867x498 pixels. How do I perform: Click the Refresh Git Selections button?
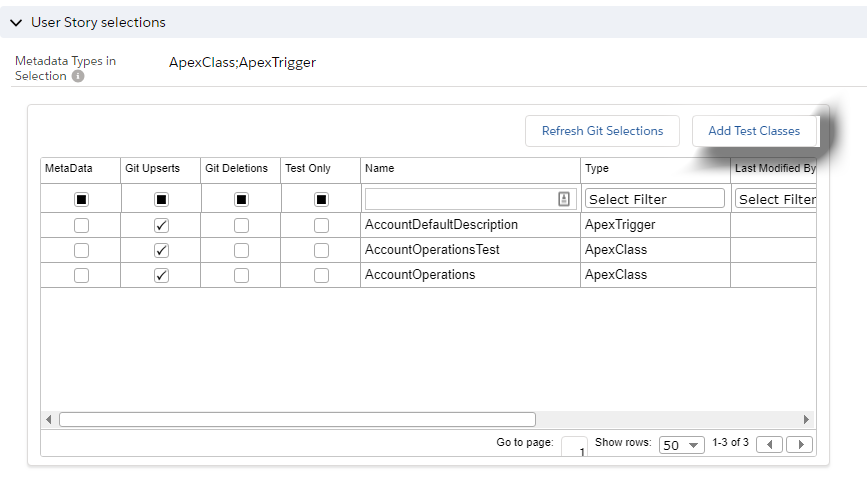pos(602,131)
